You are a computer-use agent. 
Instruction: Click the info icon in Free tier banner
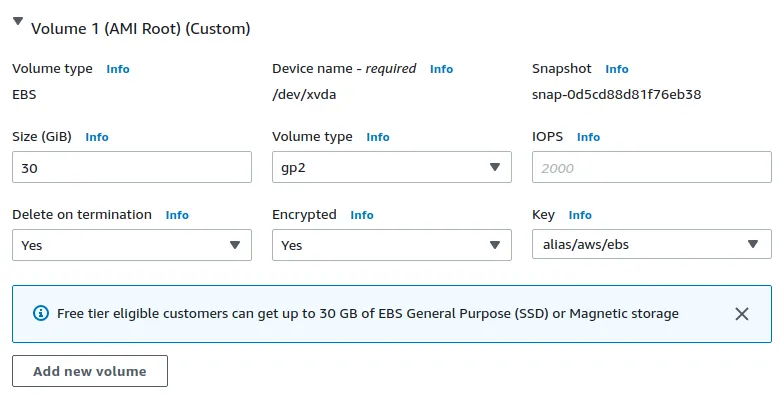coord(41,314)
